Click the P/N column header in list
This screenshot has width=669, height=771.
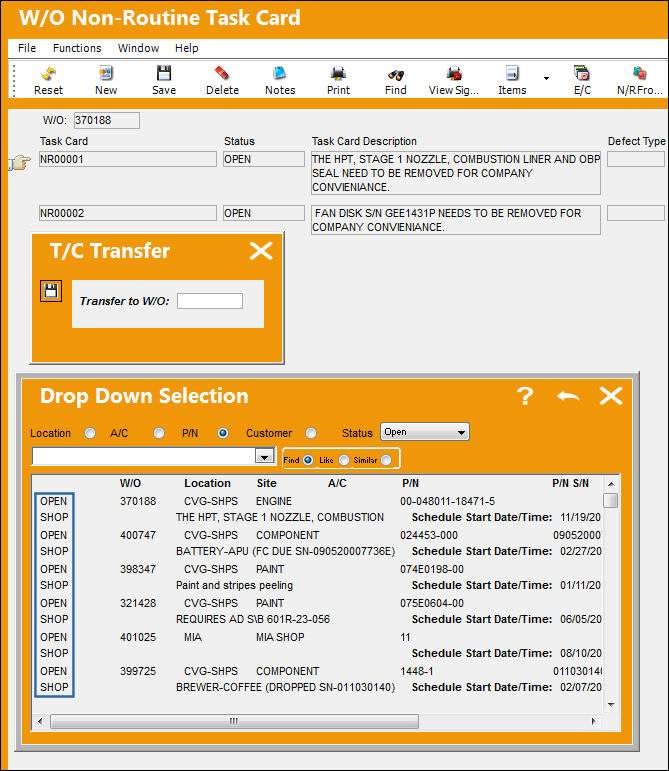click(410, 483)
